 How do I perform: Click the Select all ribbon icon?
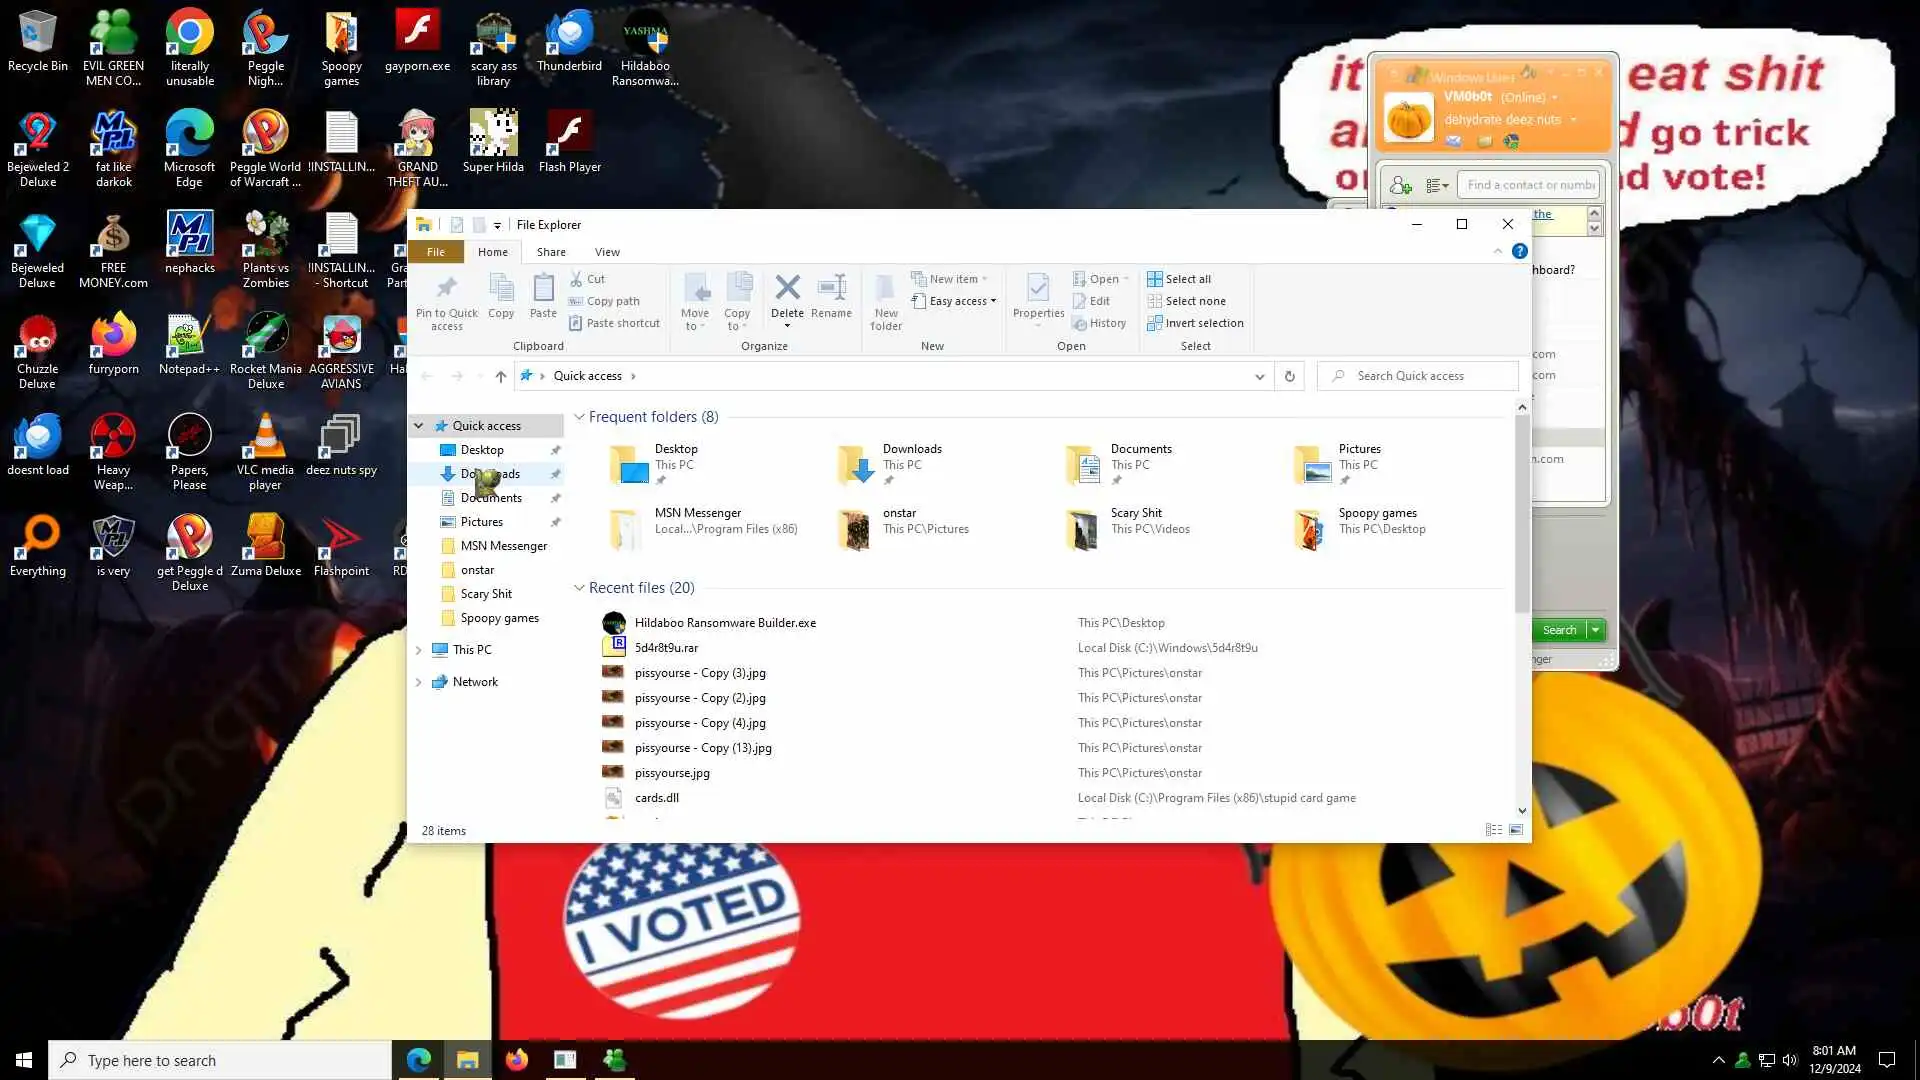pyautogui.click(x=1154, y=279)
